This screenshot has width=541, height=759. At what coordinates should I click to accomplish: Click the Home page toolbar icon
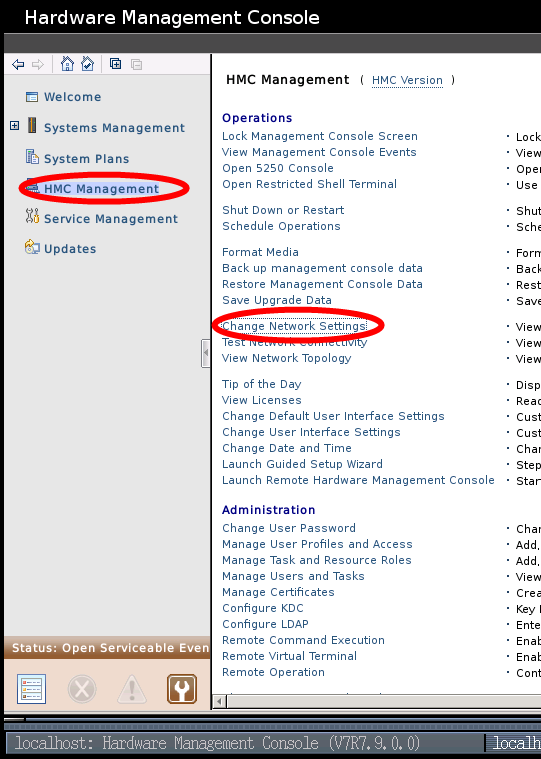pyautogui.click(x=67, y=63)
